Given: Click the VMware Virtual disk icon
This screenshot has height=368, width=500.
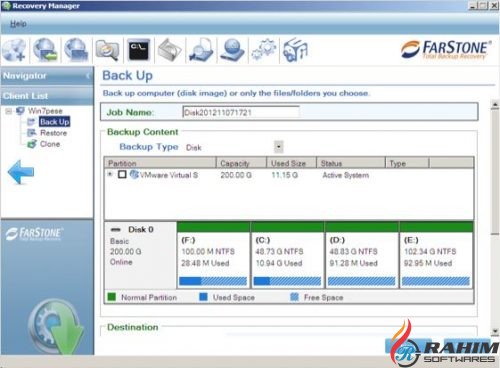Looking at the screenshot, I should 134,174.
